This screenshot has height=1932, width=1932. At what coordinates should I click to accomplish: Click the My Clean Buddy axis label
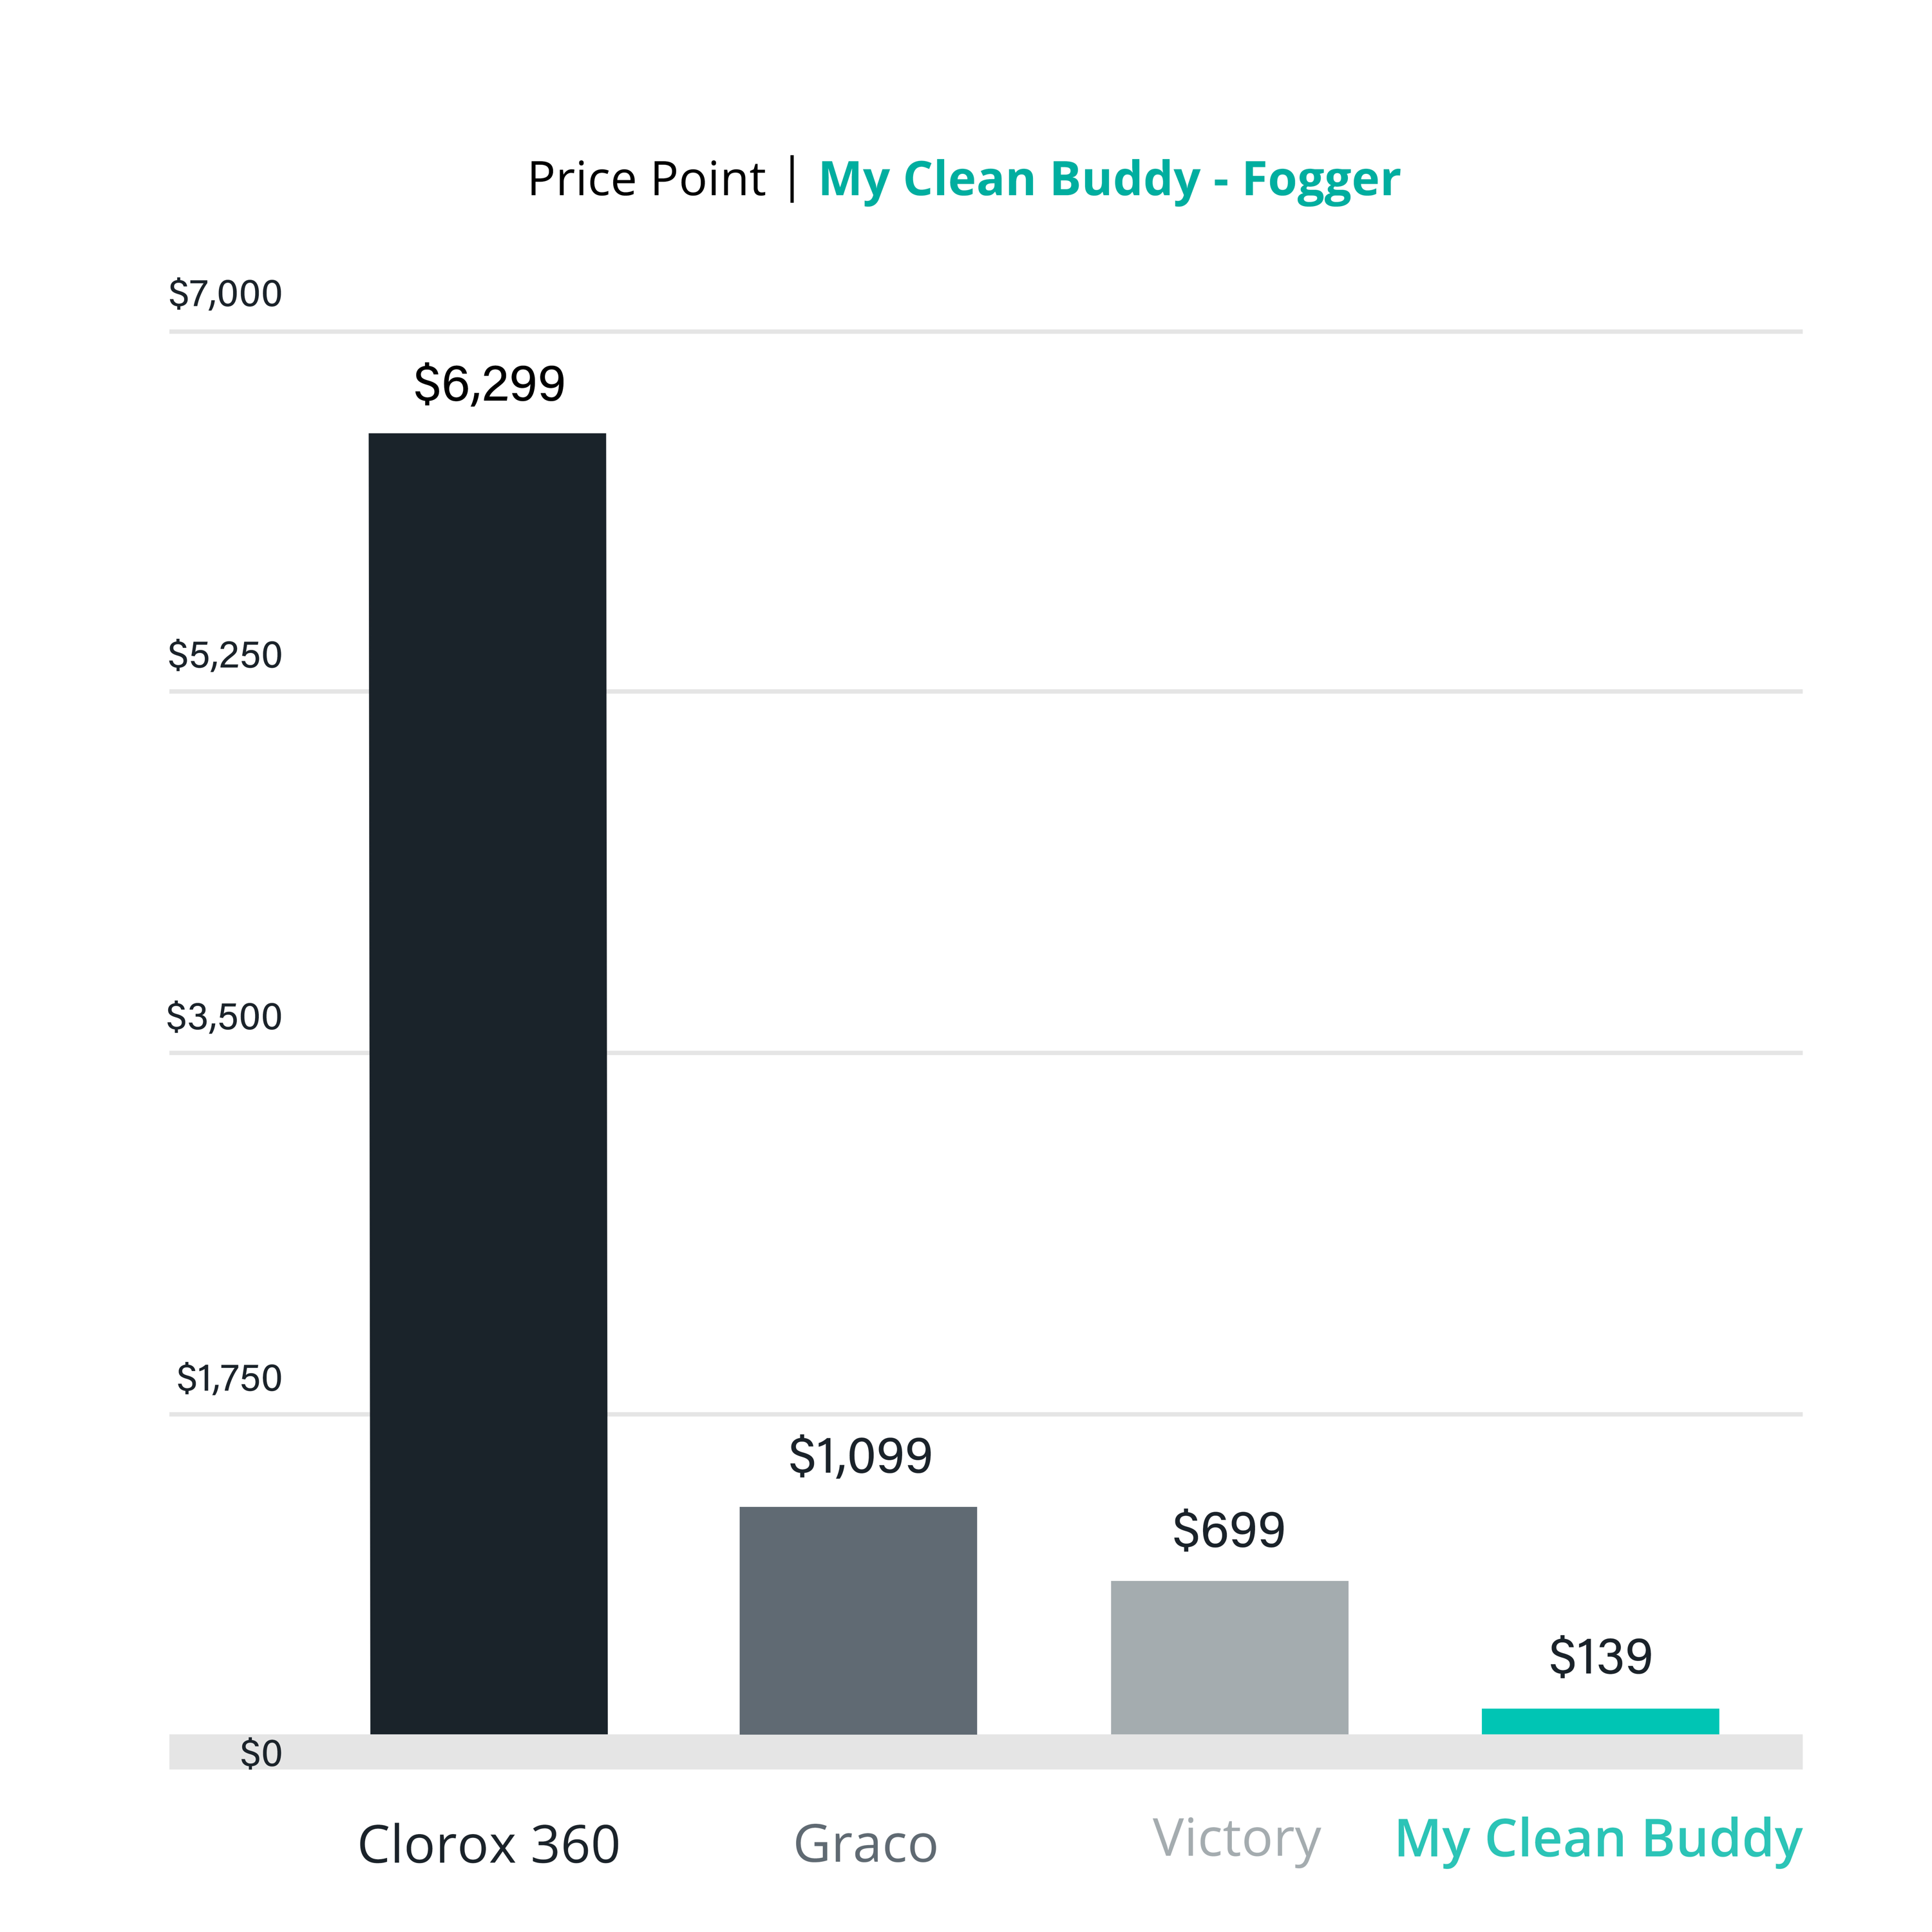point(1599,1840)
